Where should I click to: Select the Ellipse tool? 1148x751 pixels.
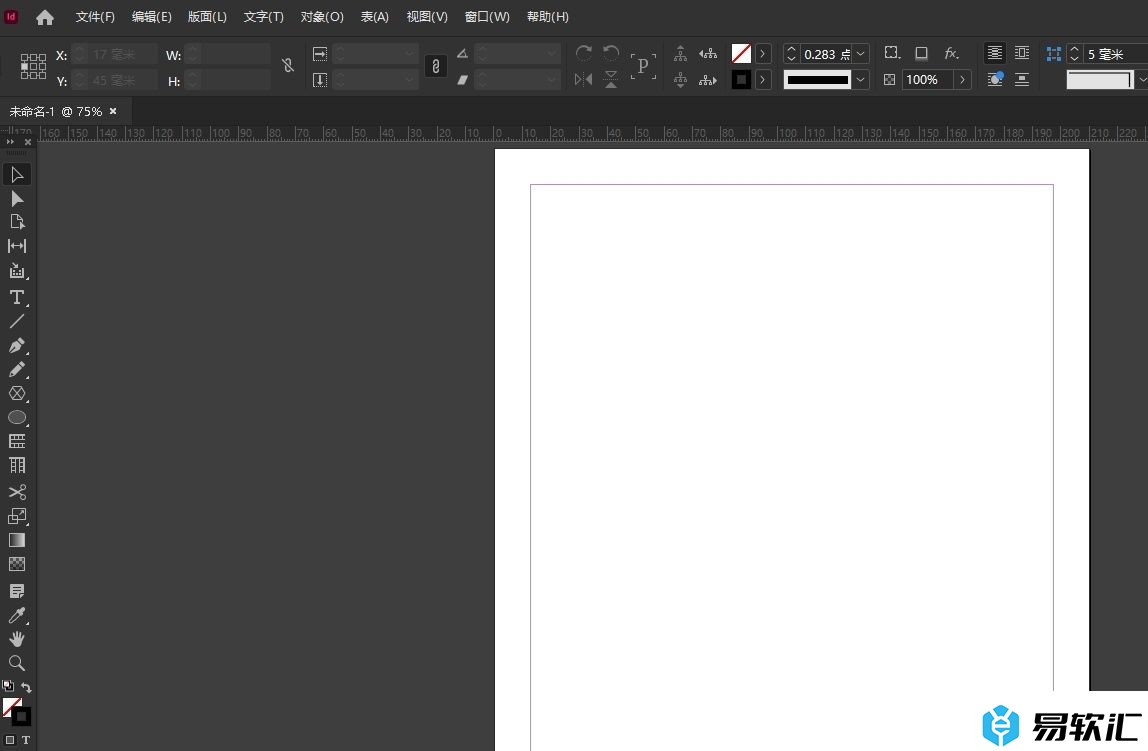click(17, 417)
